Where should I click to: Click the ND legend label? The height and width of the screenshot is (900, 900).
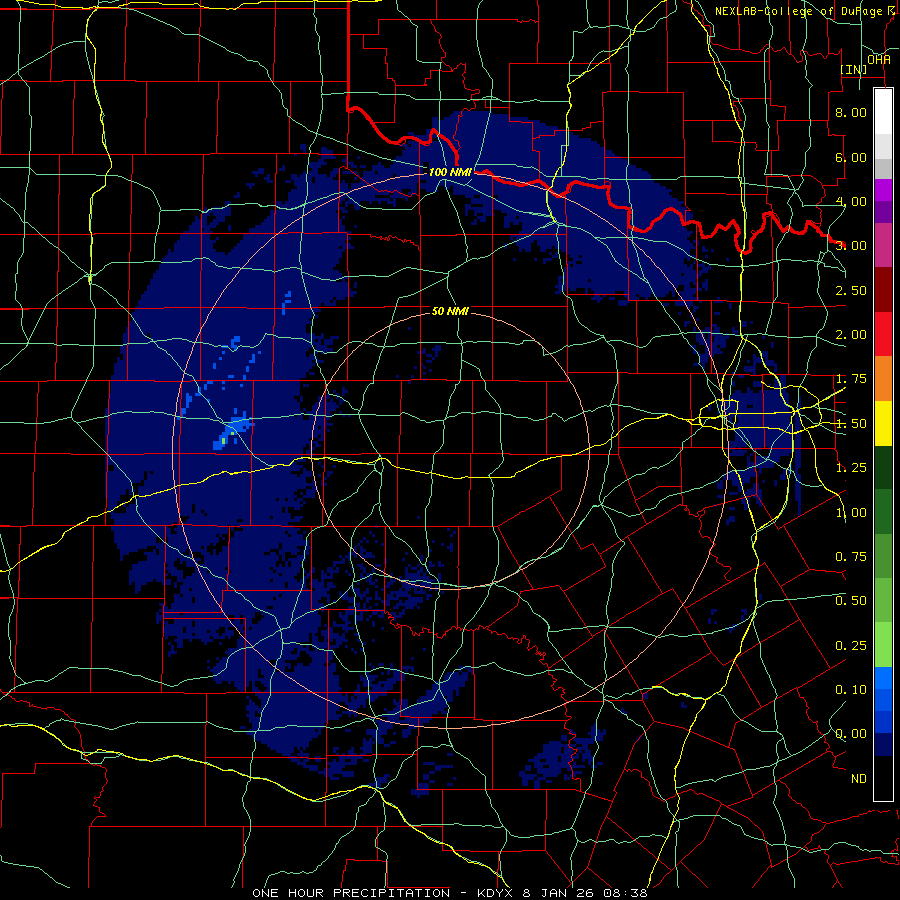point(859,779)
